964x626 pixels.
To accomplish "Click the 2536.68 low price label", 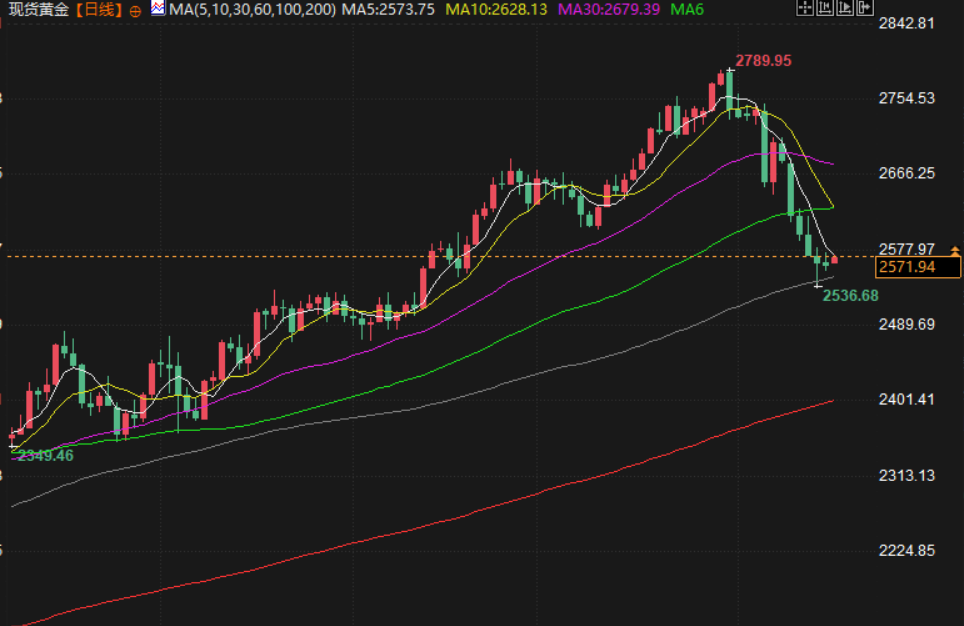I will [851, 296].
